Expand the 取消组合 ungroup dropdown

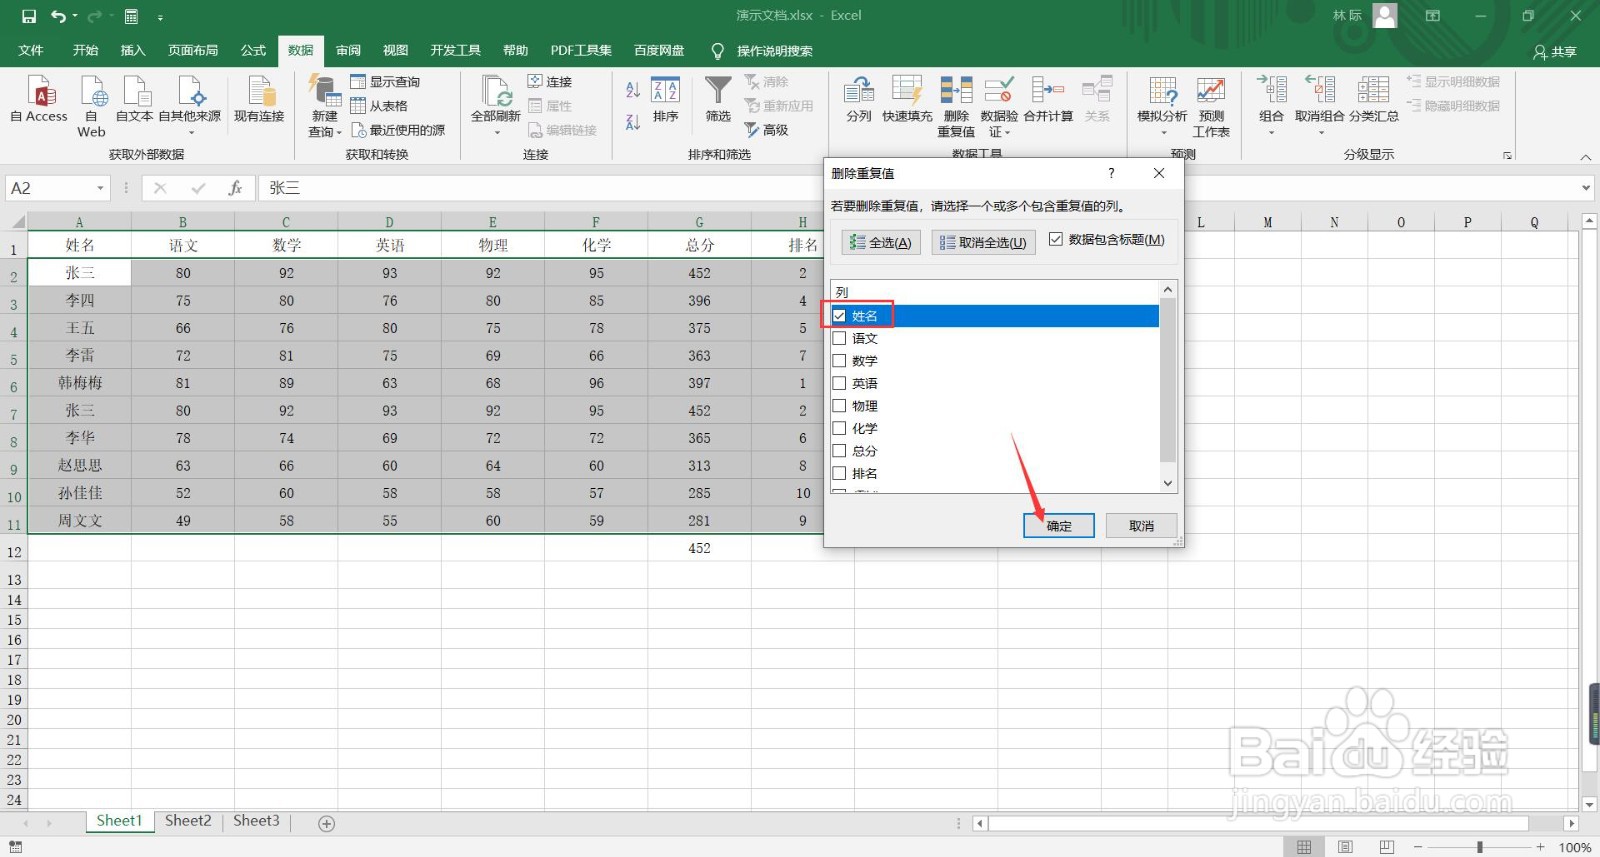(1320, 132)
